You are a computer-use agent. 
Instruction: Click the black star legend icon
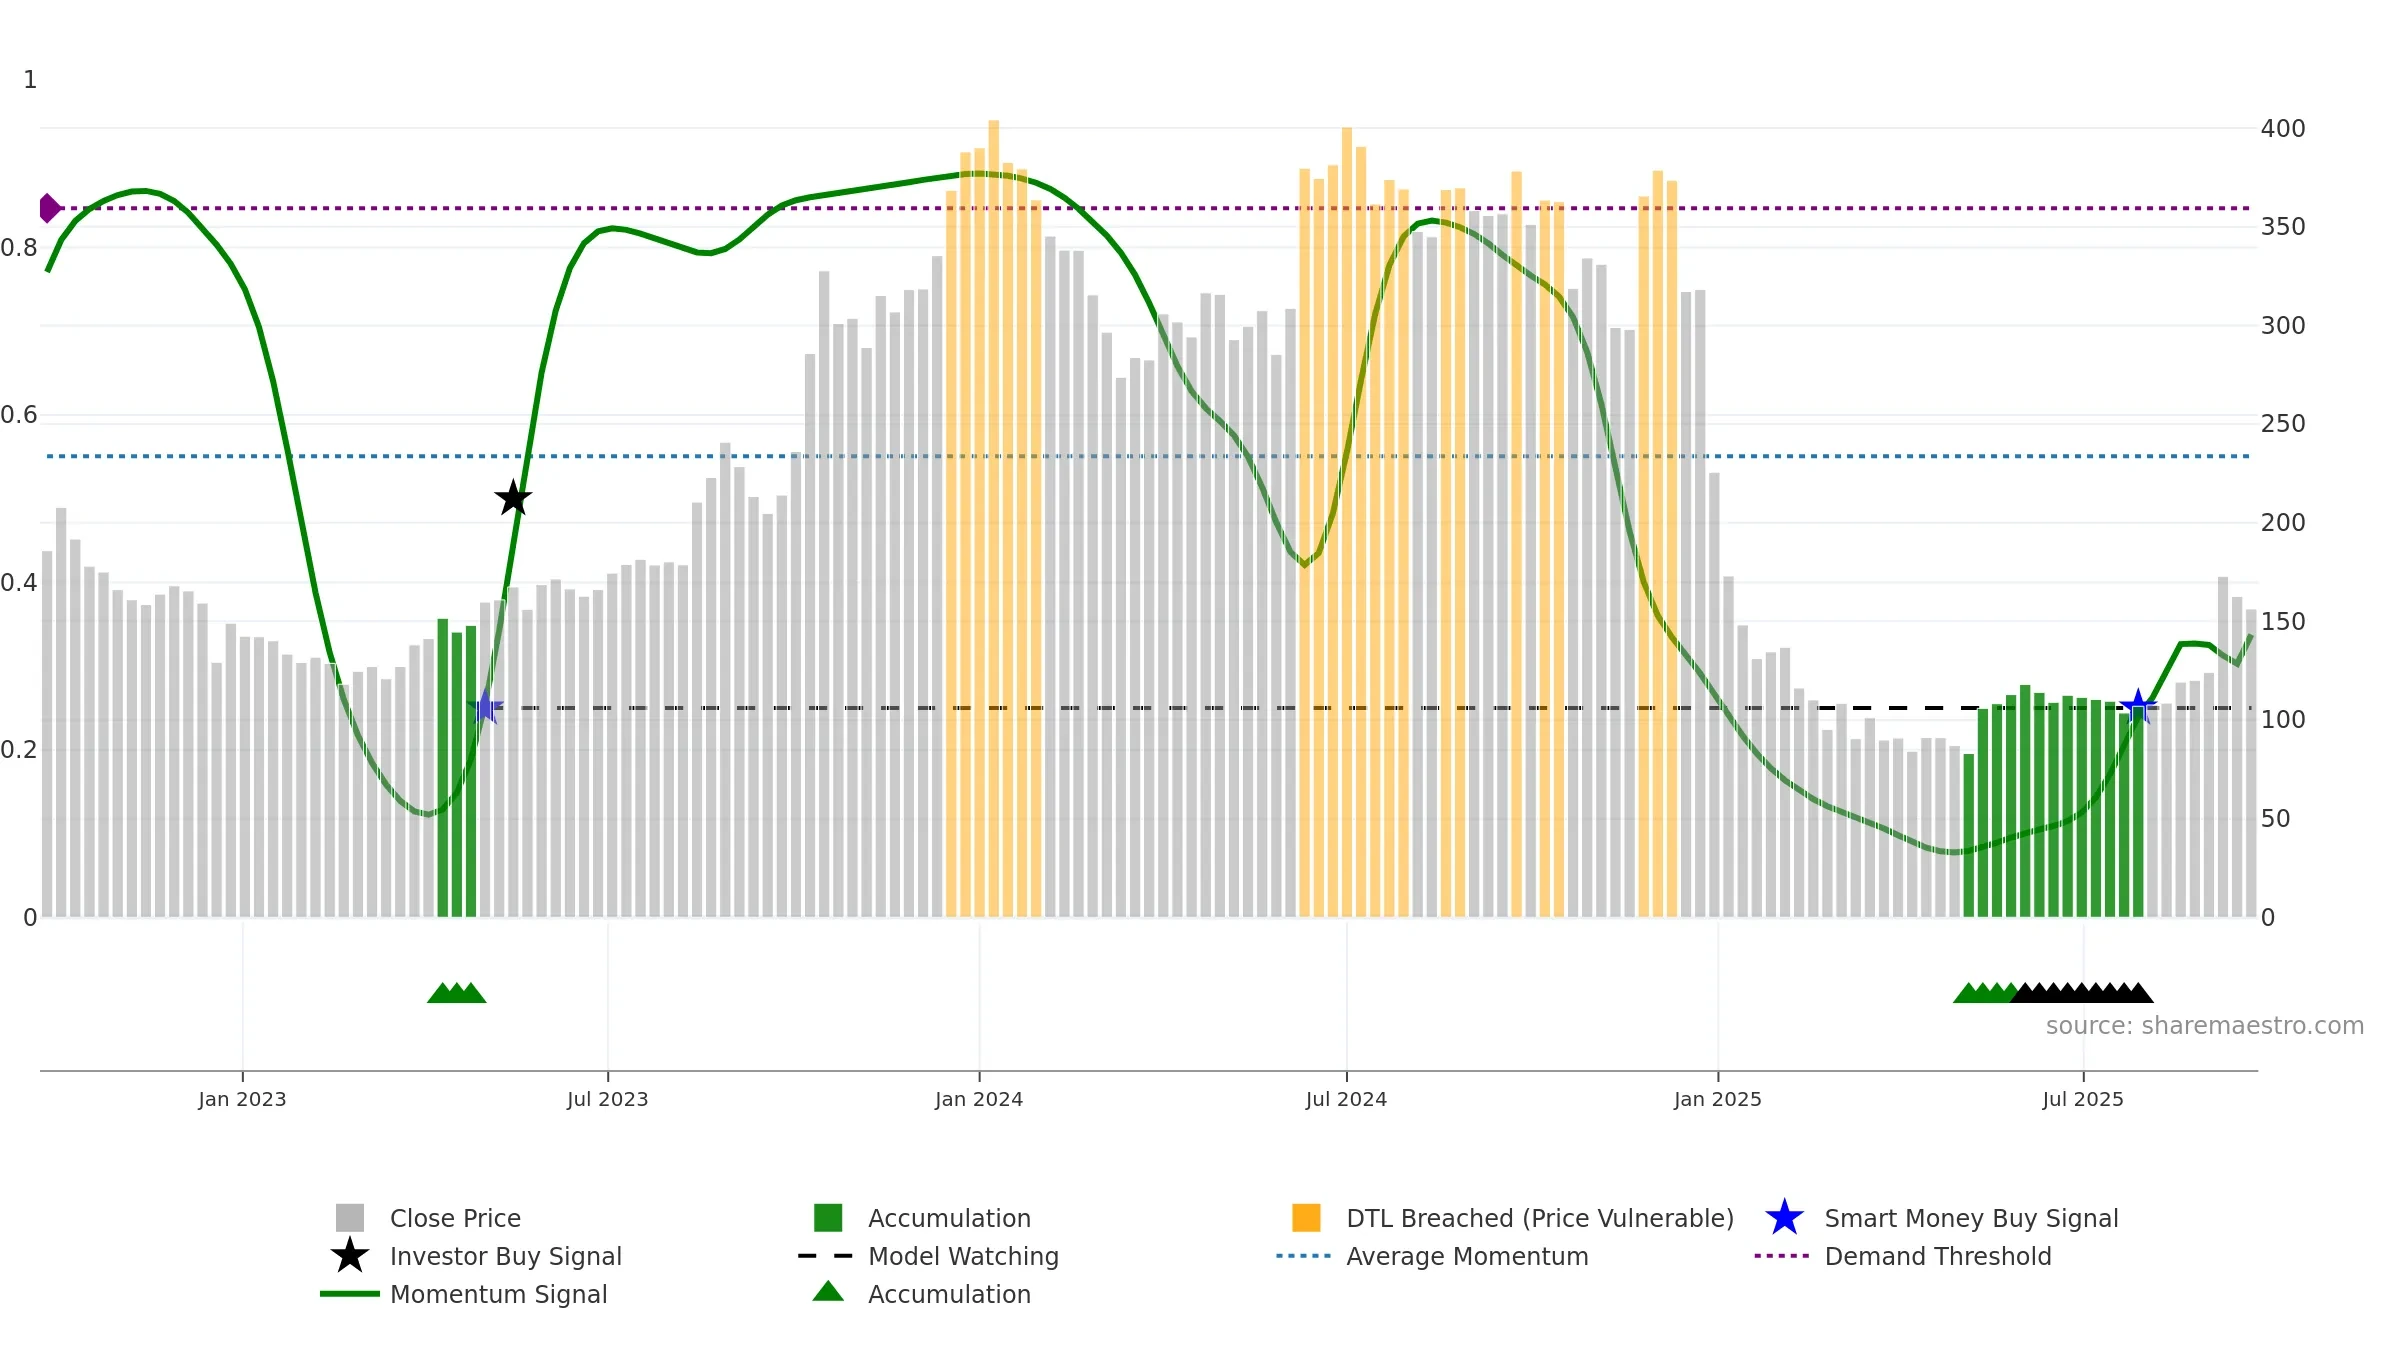pos(350,1256)
